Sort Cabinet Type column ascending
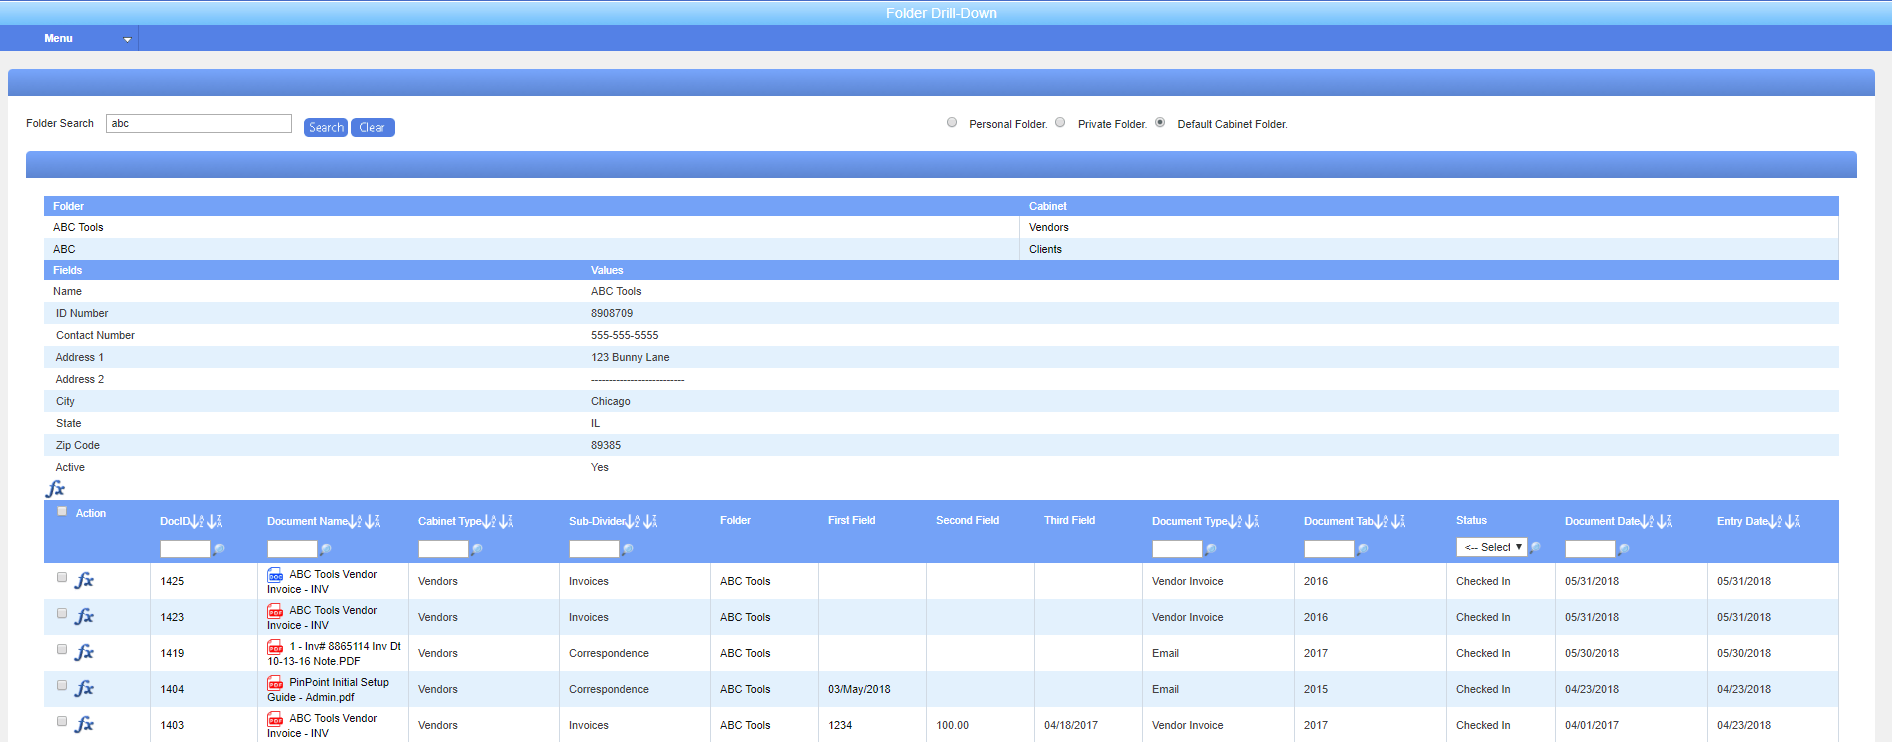 (x=490, y=521)
